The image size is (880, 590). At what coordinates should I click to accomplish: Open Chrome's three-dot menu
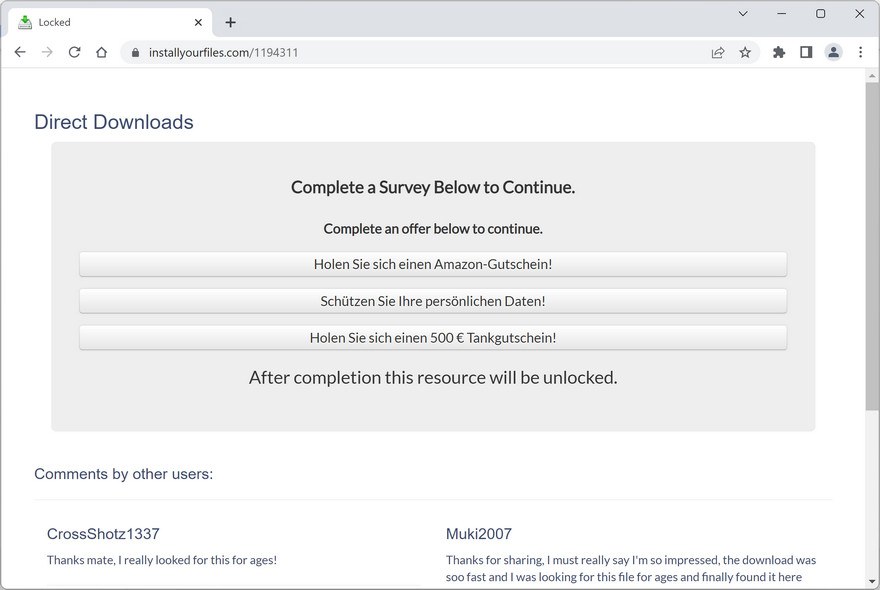coord(860,53)
